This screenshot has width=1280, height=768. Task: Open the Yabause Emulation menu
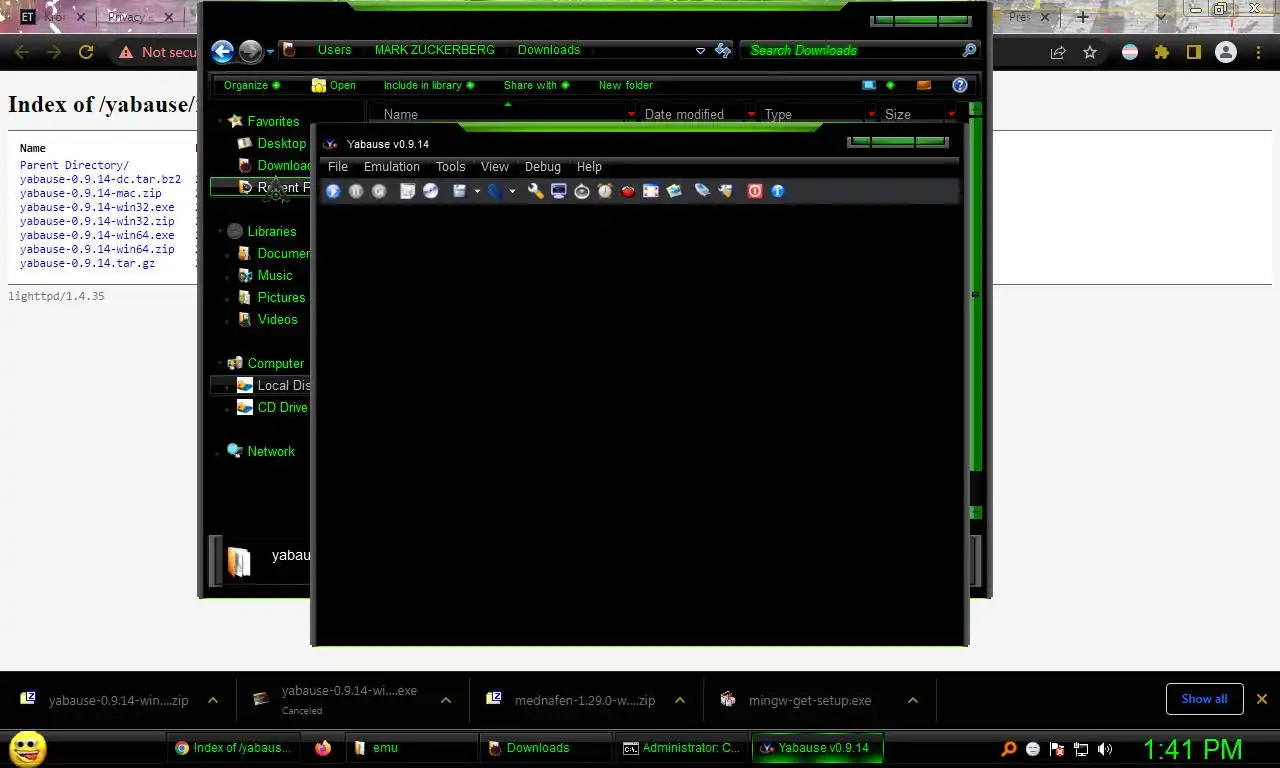click(392, 167)
